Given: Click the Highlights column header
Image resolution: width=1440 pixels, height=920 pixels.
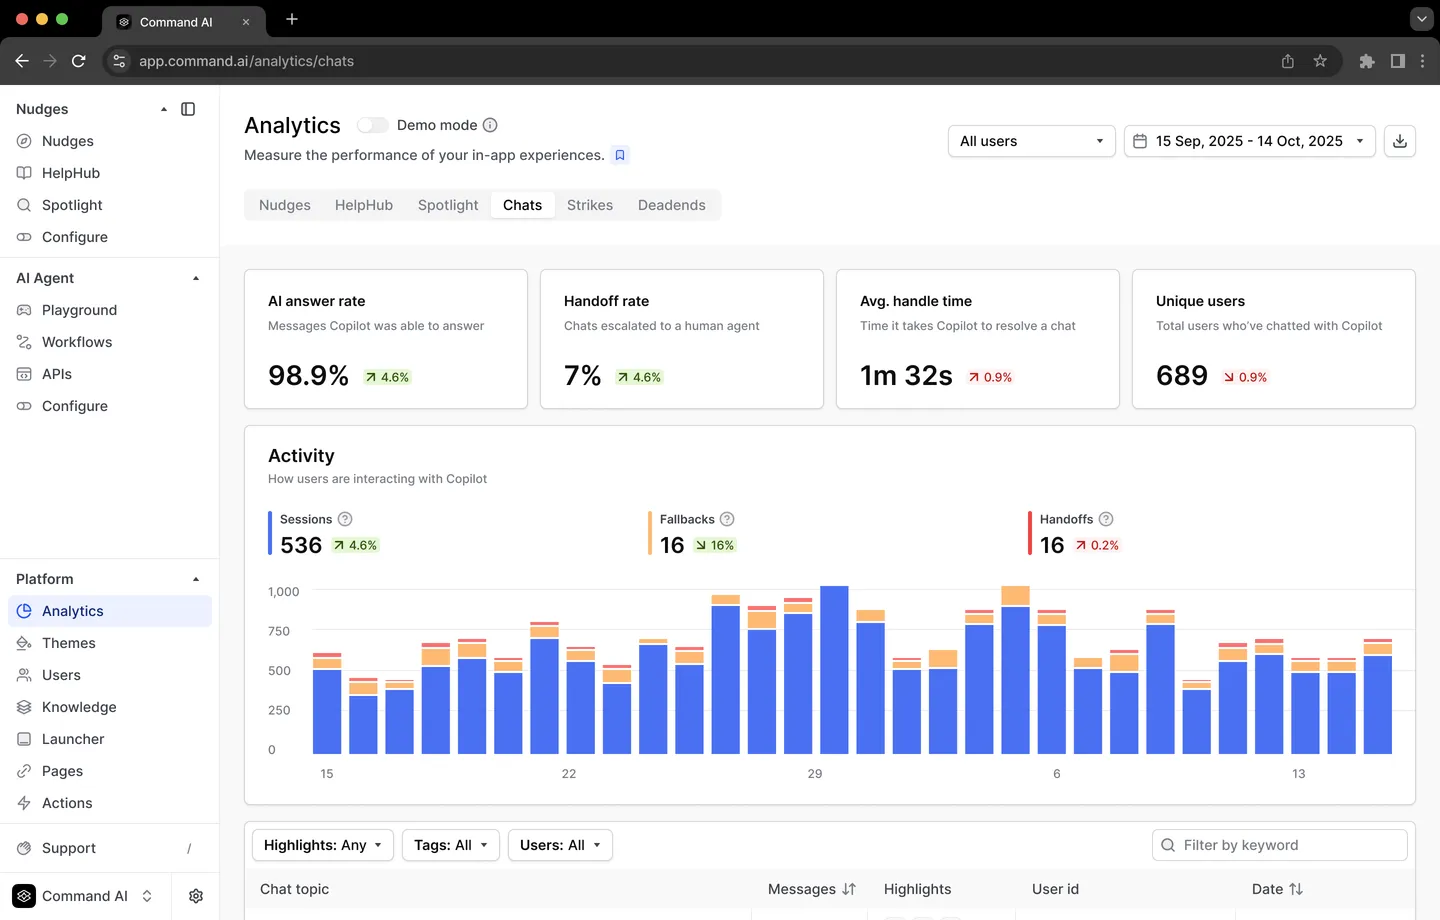Looking at the screenshot, I should (918, 889).
